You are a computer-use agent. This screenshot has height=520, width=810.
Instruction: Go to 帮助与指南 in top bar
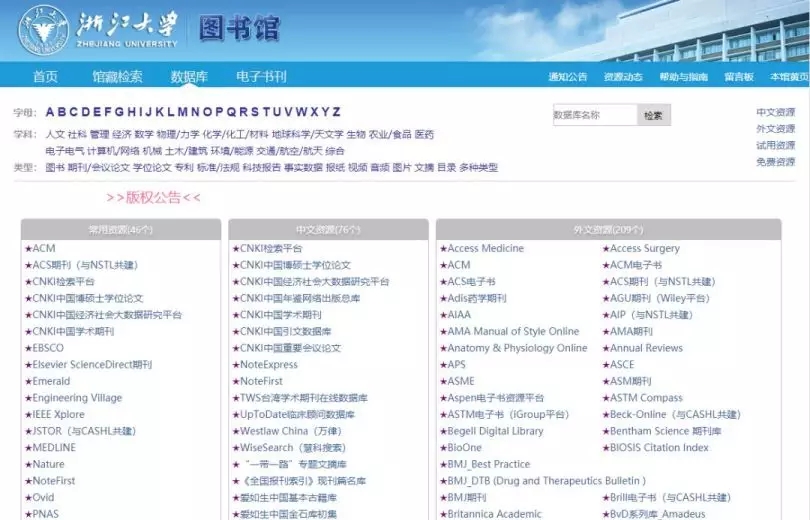(683, 77)
